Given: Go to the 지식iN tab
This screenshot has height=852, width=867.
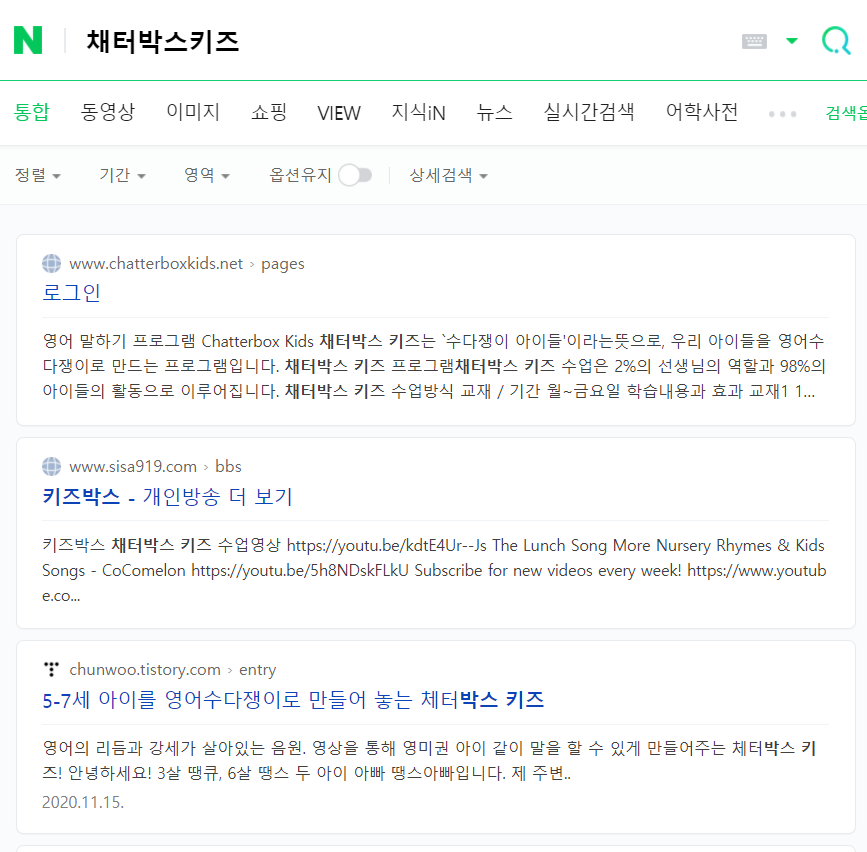Looking at the screenshot, I should tap(419, 112).
